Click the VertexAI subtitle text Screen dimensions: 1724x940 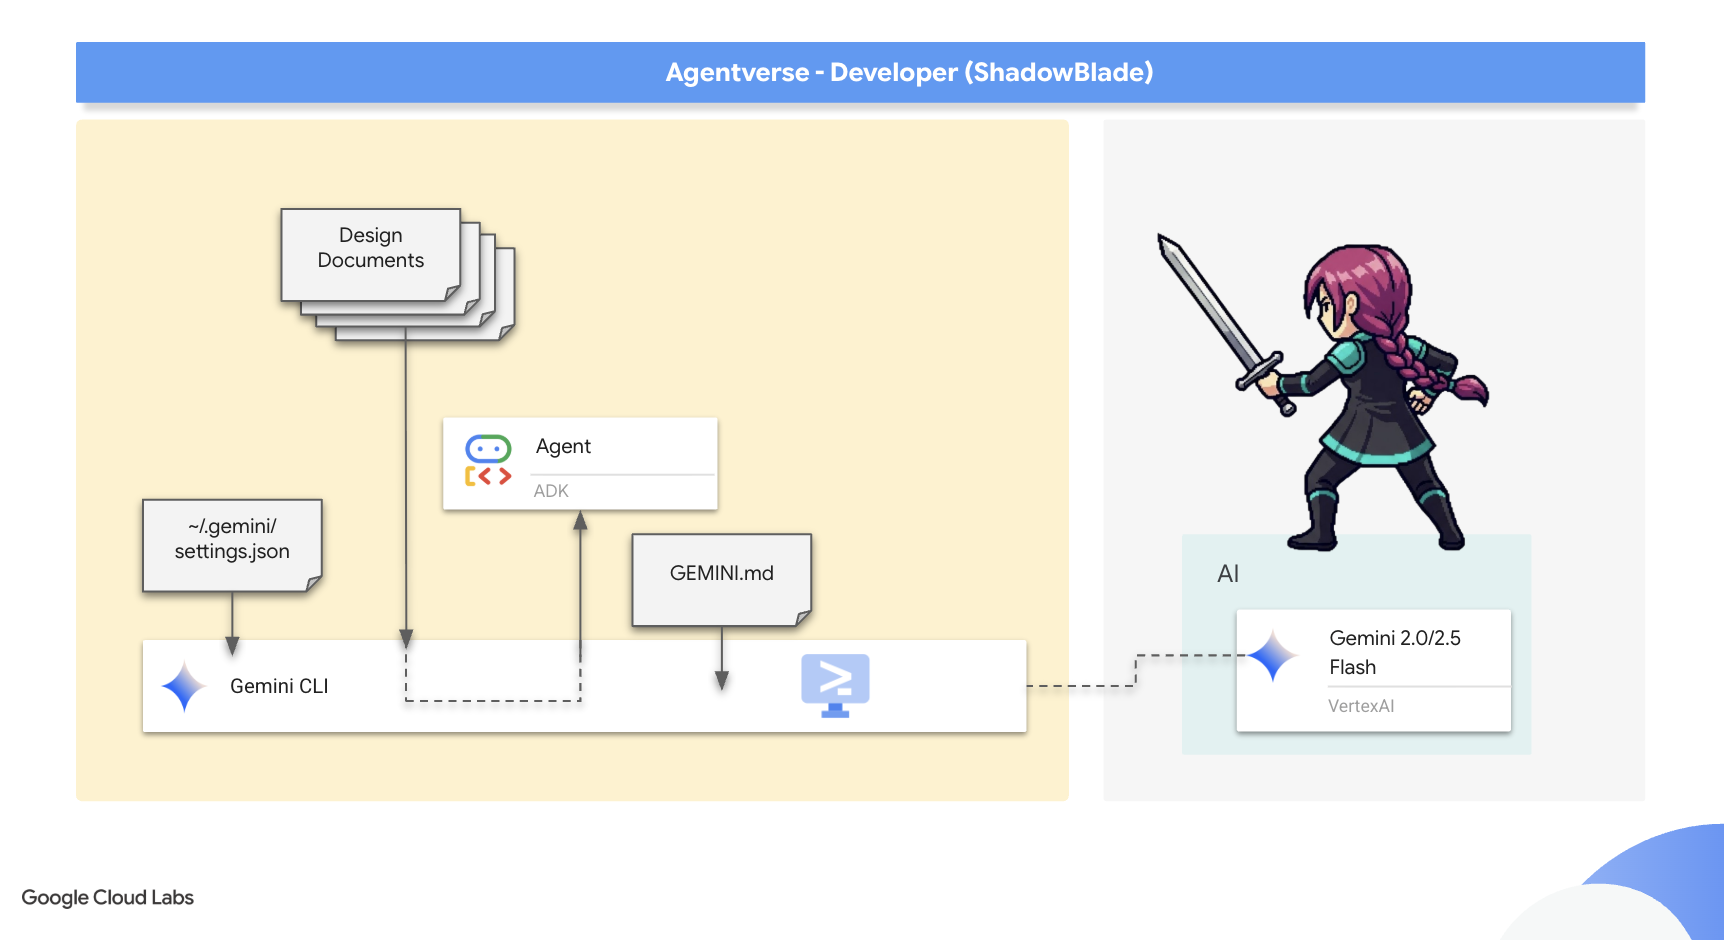pyautogui.click(x=1360, y=706)
